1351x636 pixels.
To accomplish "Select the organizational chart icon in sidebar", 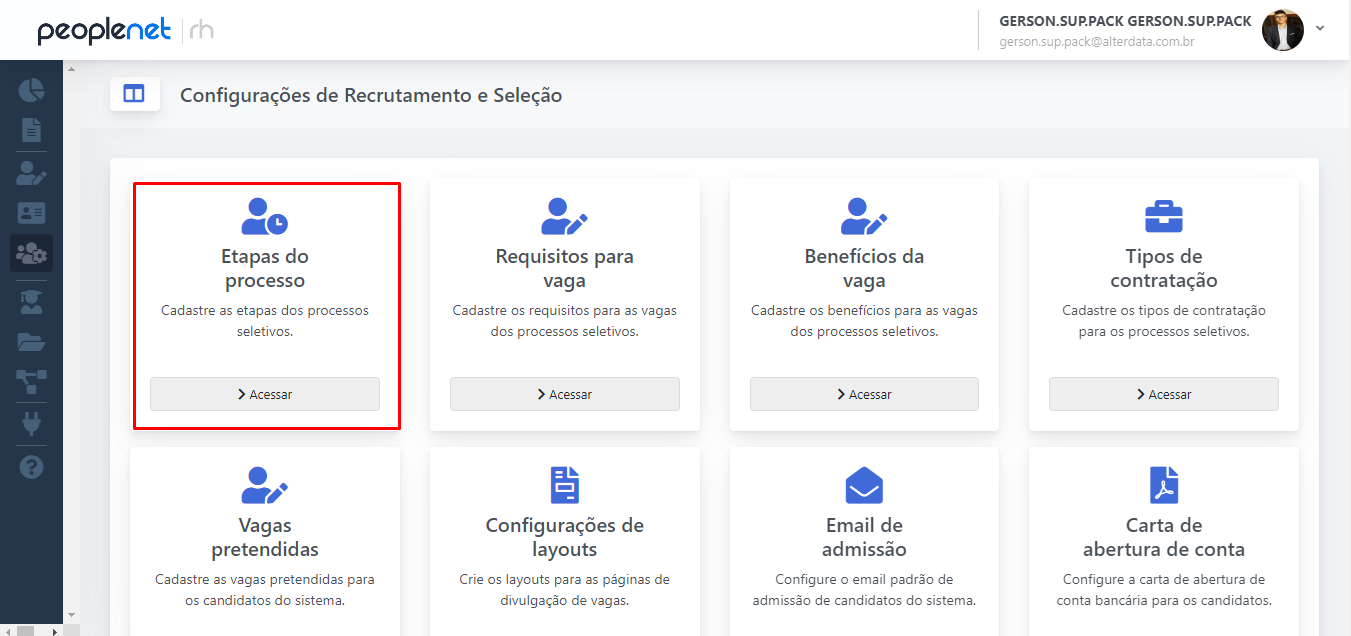I will pos(31,382).
